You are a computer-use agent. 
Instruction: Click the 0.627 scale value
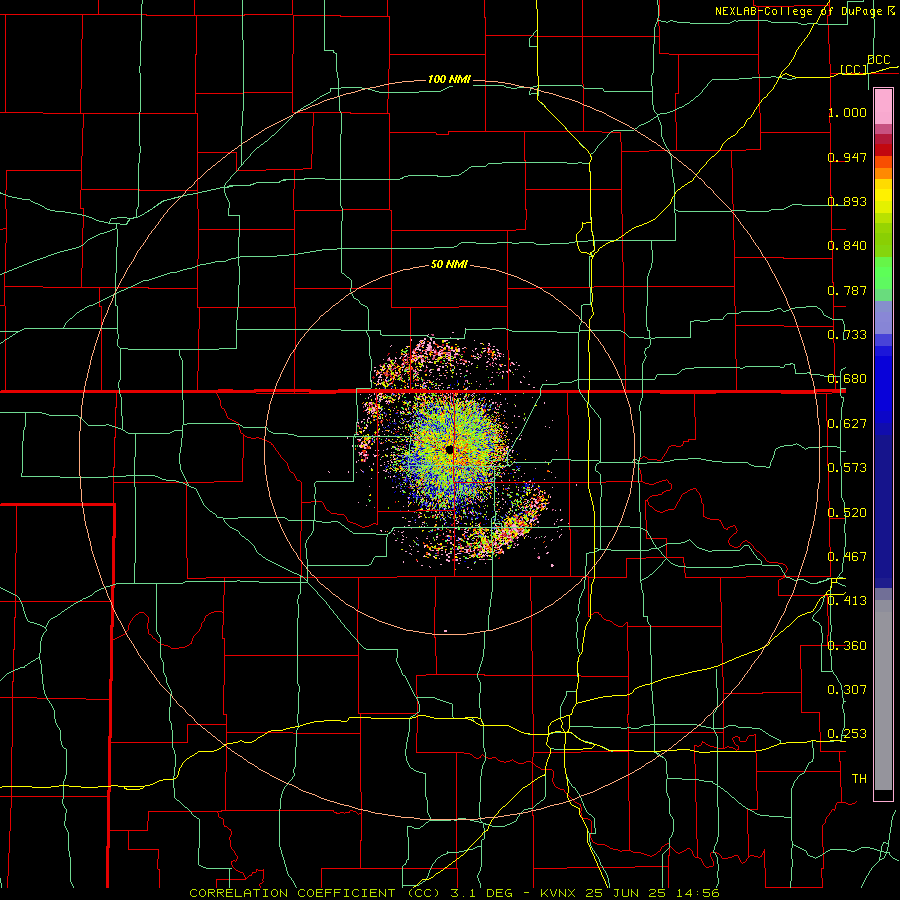click(x=847, y=424)
